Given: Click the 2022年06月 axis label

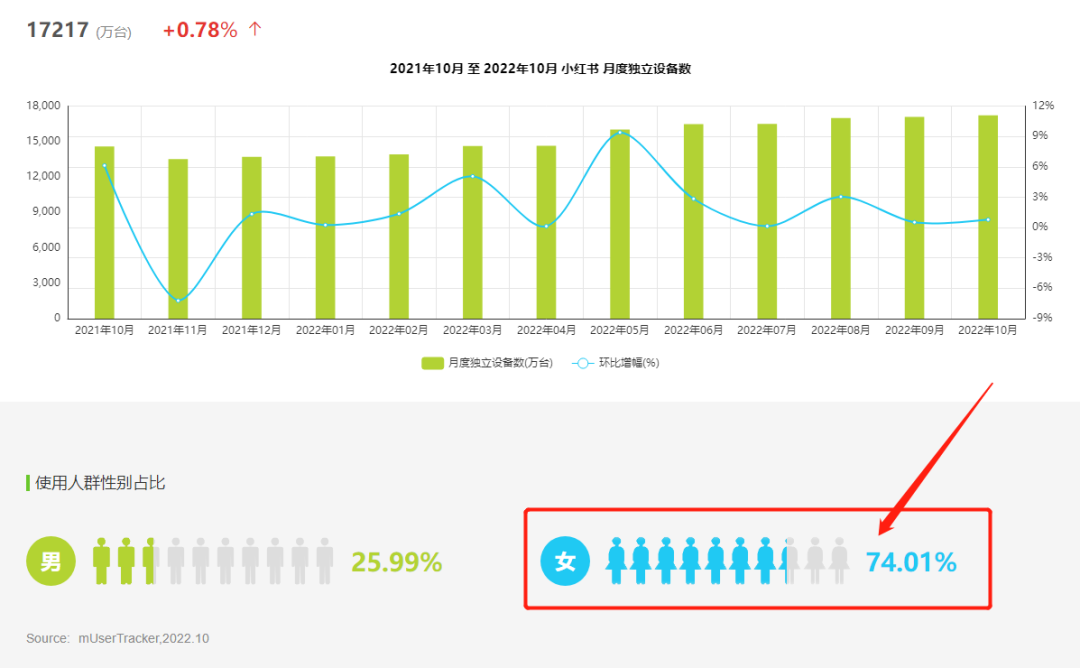Looking at the screenshot, I should click(x=693, y=331).
